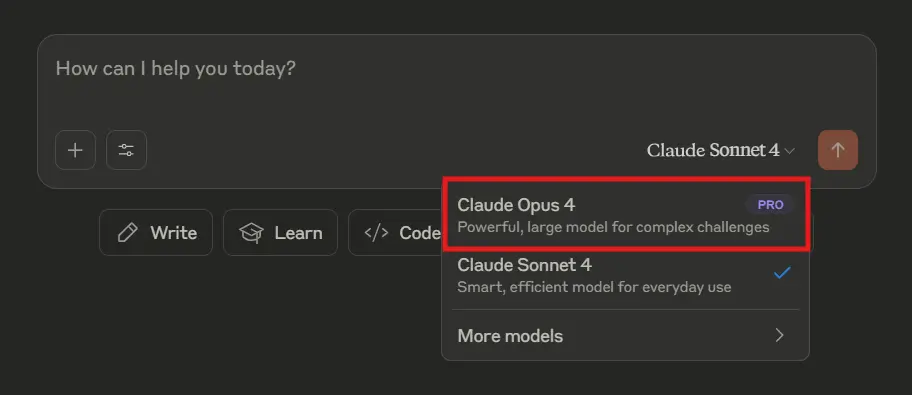Open the More models menu item
Image resolution: width=912 pixels, height=395 pixels.
625,336
